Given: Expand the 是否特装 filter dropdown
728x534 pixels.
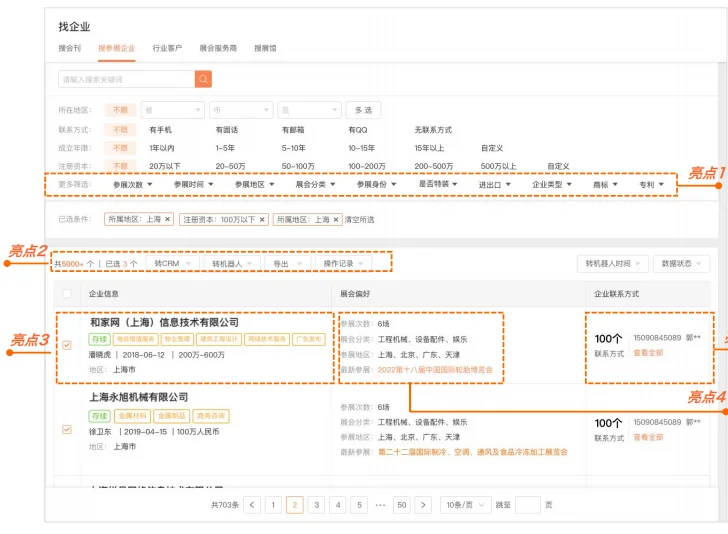Looking at the screenshot, I should tap(438, 184).
